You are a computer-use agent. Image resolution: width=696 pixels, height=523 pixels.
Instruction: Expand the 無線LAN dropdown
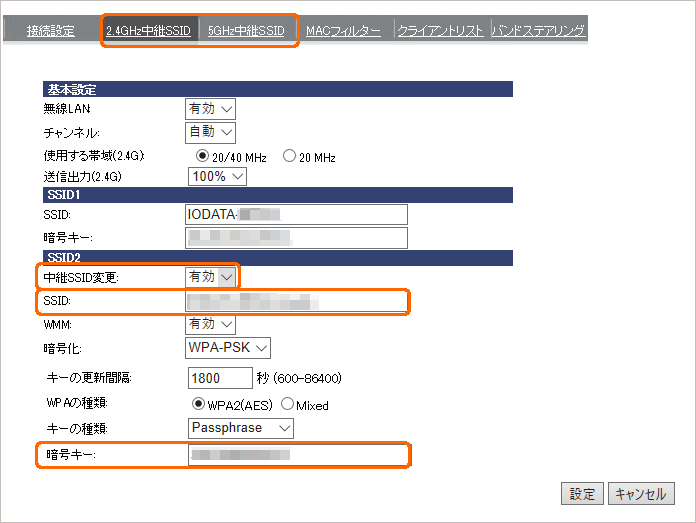(211, 108)
